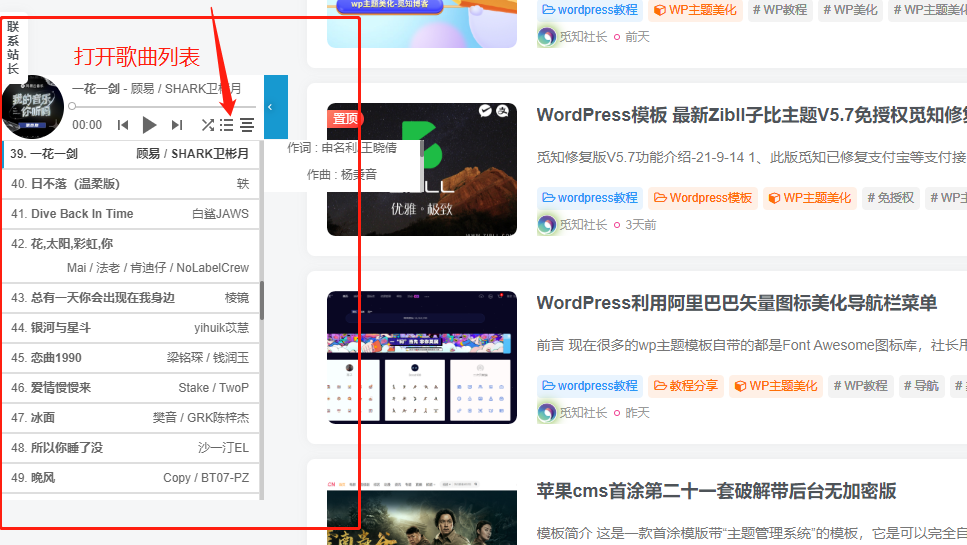Click # WP教程 tag under Alibaba icon article
The image size is (967, 545).
[x=860, y=386]
